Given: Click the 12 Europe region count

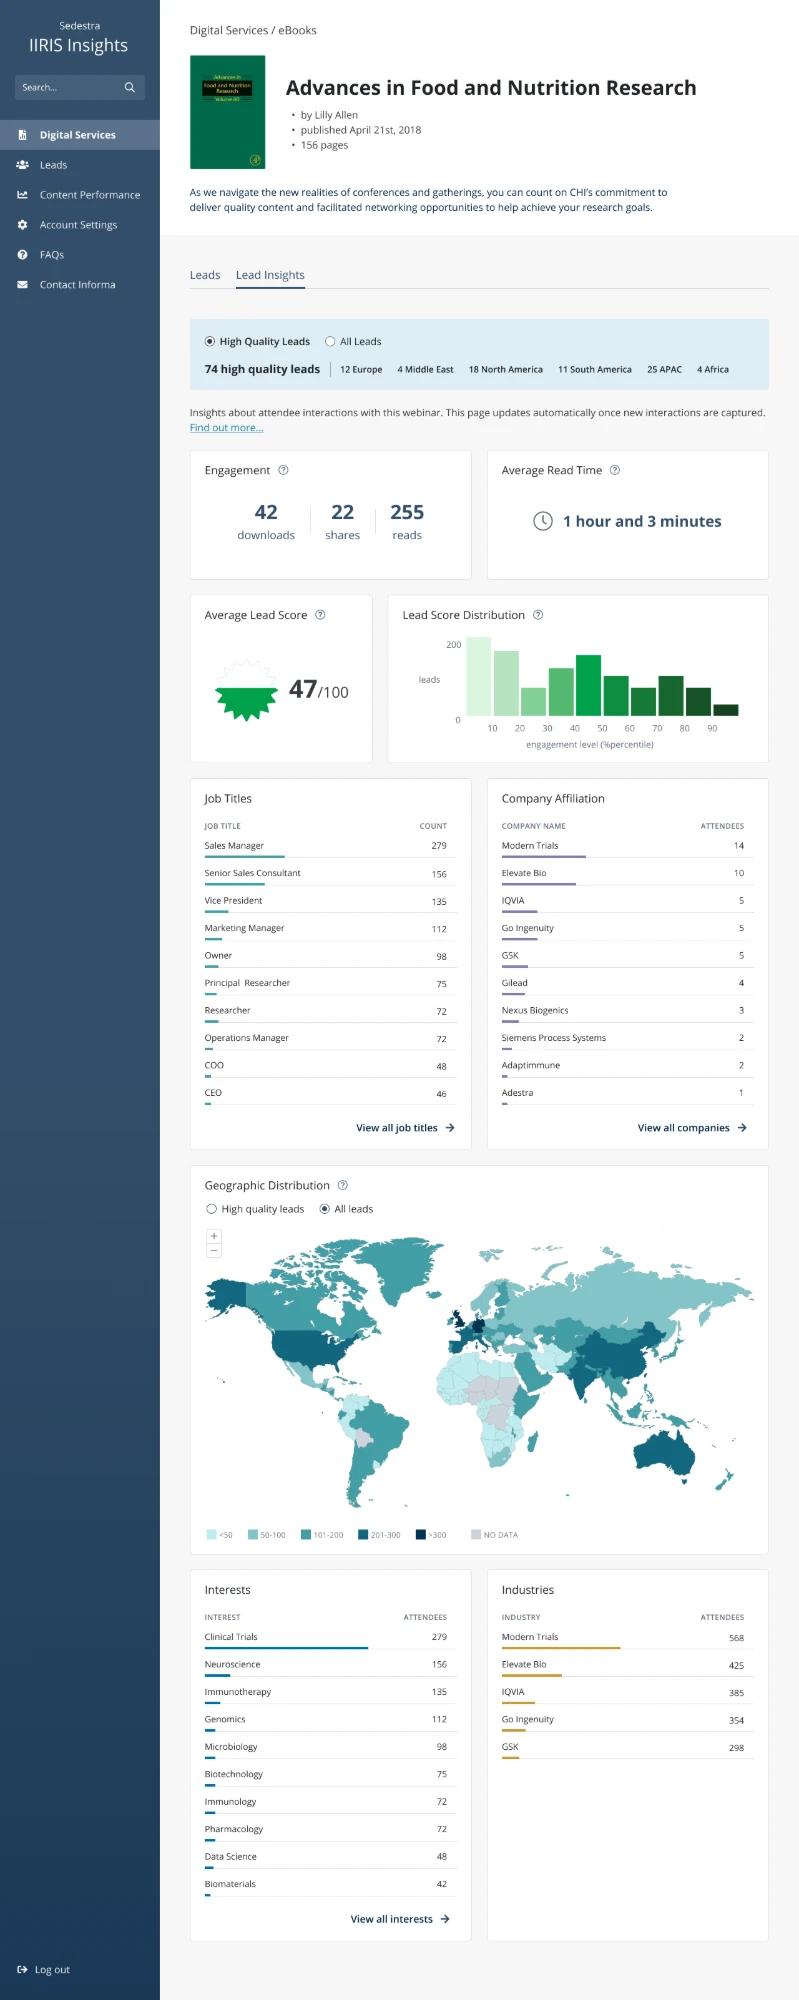Looking at the screenshot, I should coord(361,370).
